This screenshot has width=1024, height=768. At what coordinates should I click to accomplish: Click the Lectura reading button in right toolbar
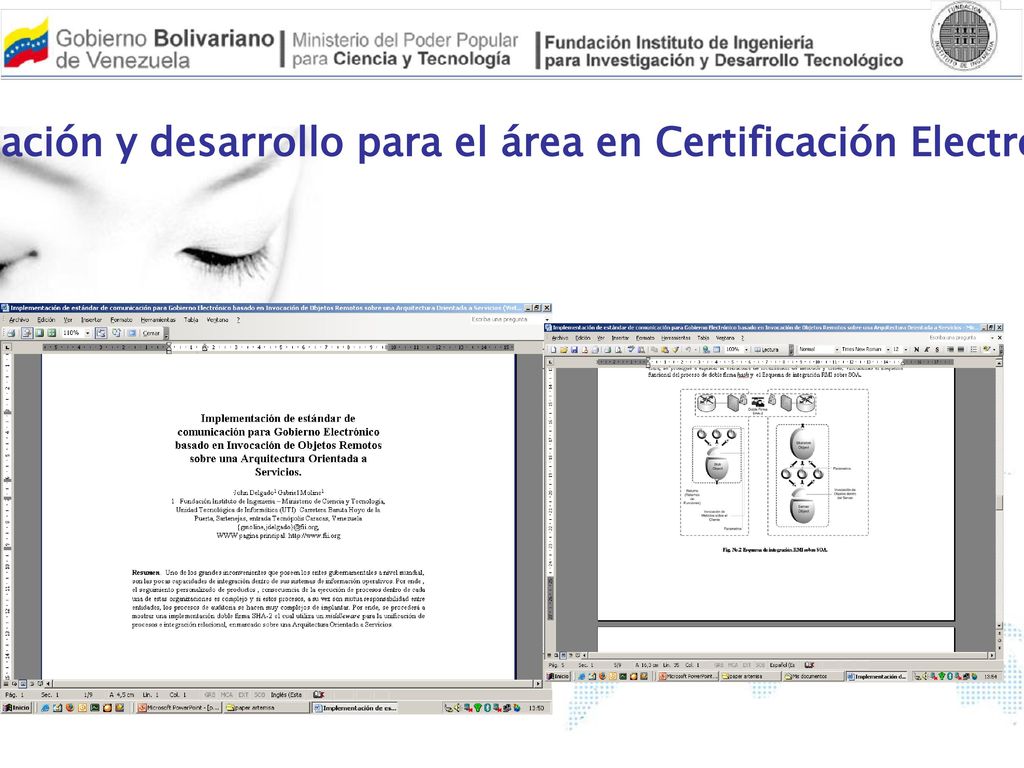point(767,349)
